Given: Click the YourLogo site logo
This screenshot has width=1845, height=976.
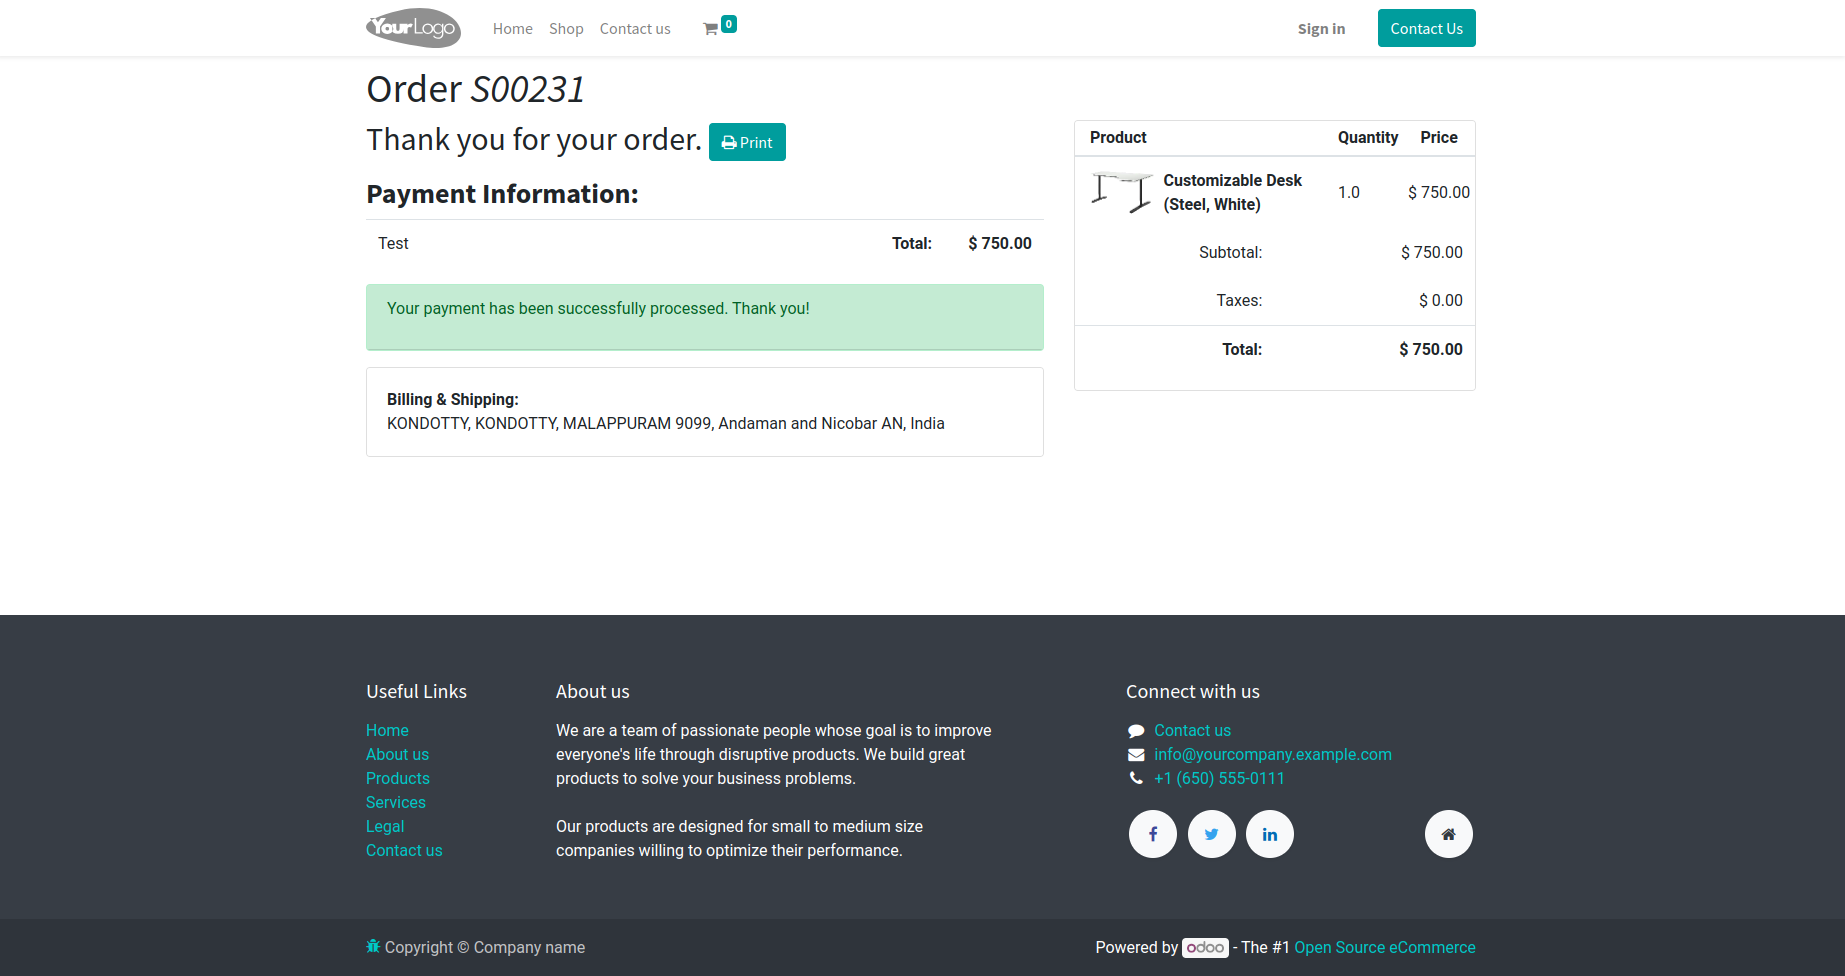Looking at the screenshot, I should coord(413,28).
